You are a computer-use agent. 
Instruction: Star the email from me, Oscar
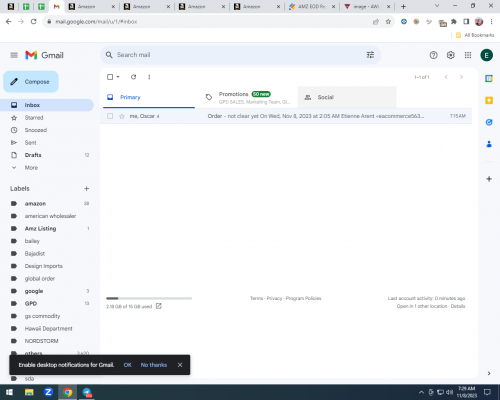pyautogui.click(x=122, y=116)
